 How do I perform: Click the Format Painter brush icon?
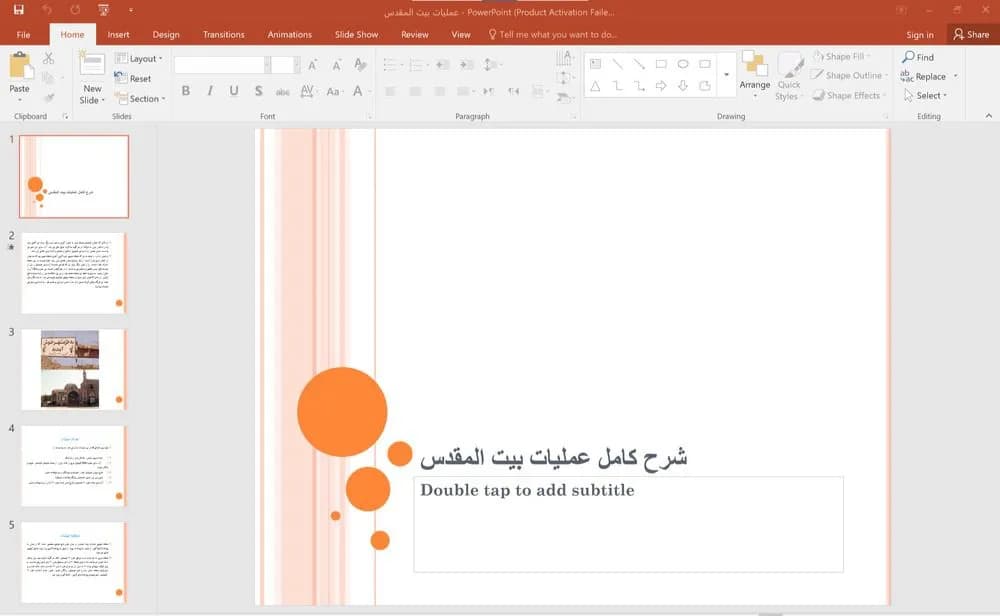[48, 98]
